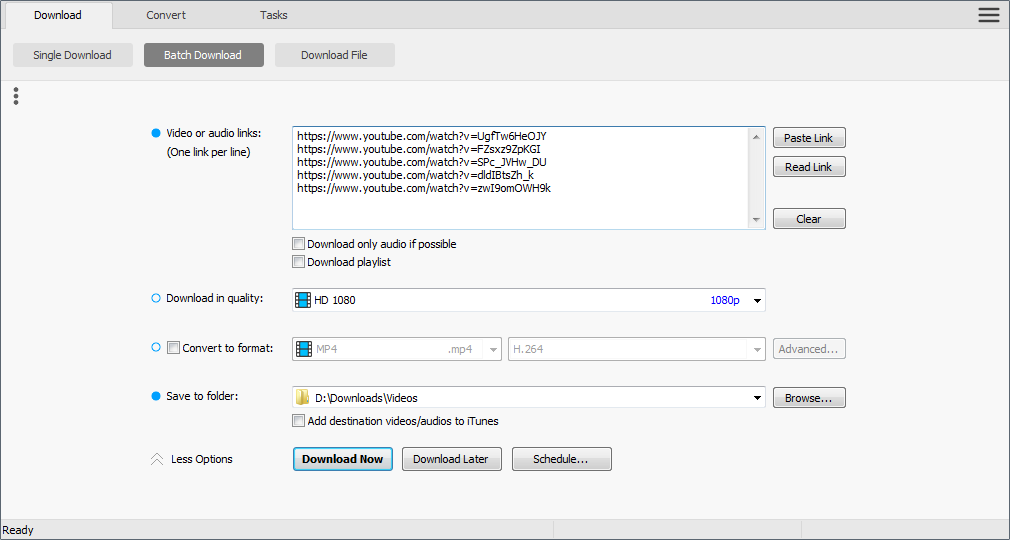This screenshot has width=1010, height=540.
Task: Click the links box scrollbar down arrow
Action: [x=757, y=220]
